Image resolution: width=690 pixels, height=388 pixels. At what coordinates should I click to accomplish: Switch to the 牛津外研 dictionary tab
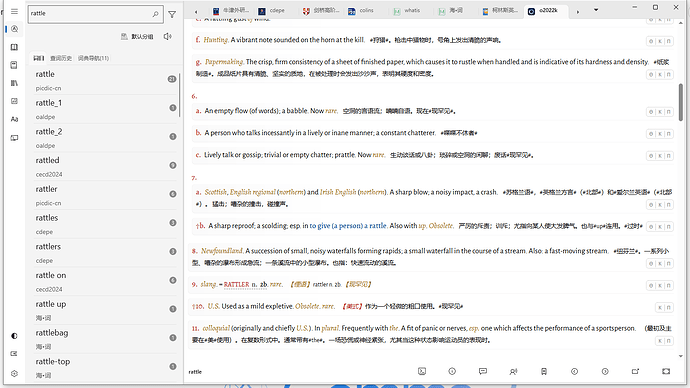coord(231,11)
